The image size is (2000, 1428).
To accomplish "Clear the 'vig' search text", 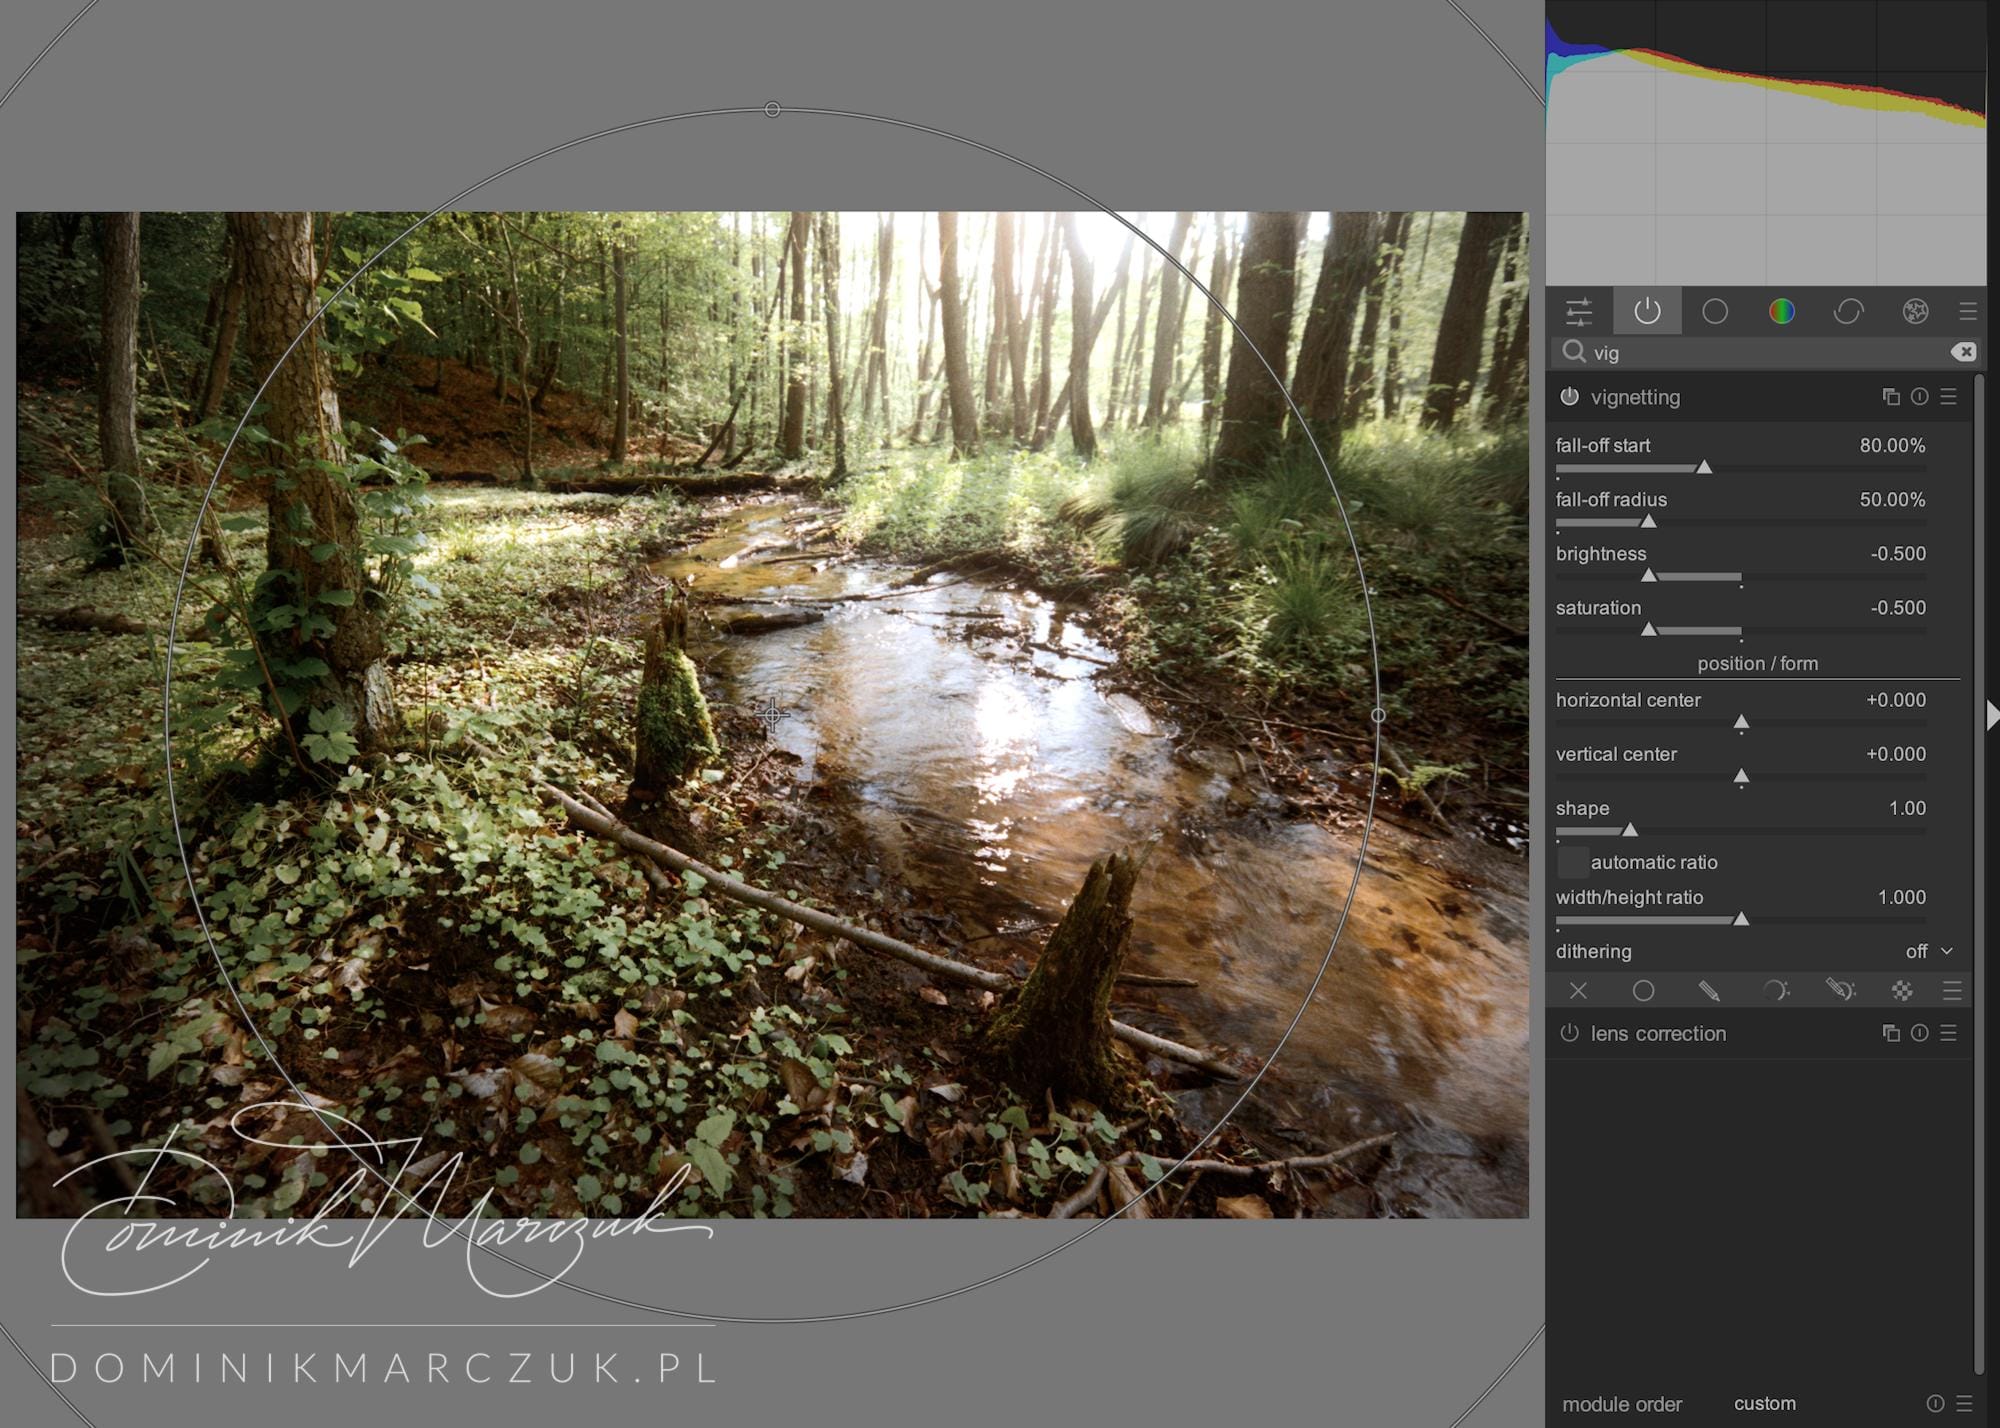I will (x=1963, y=352).
